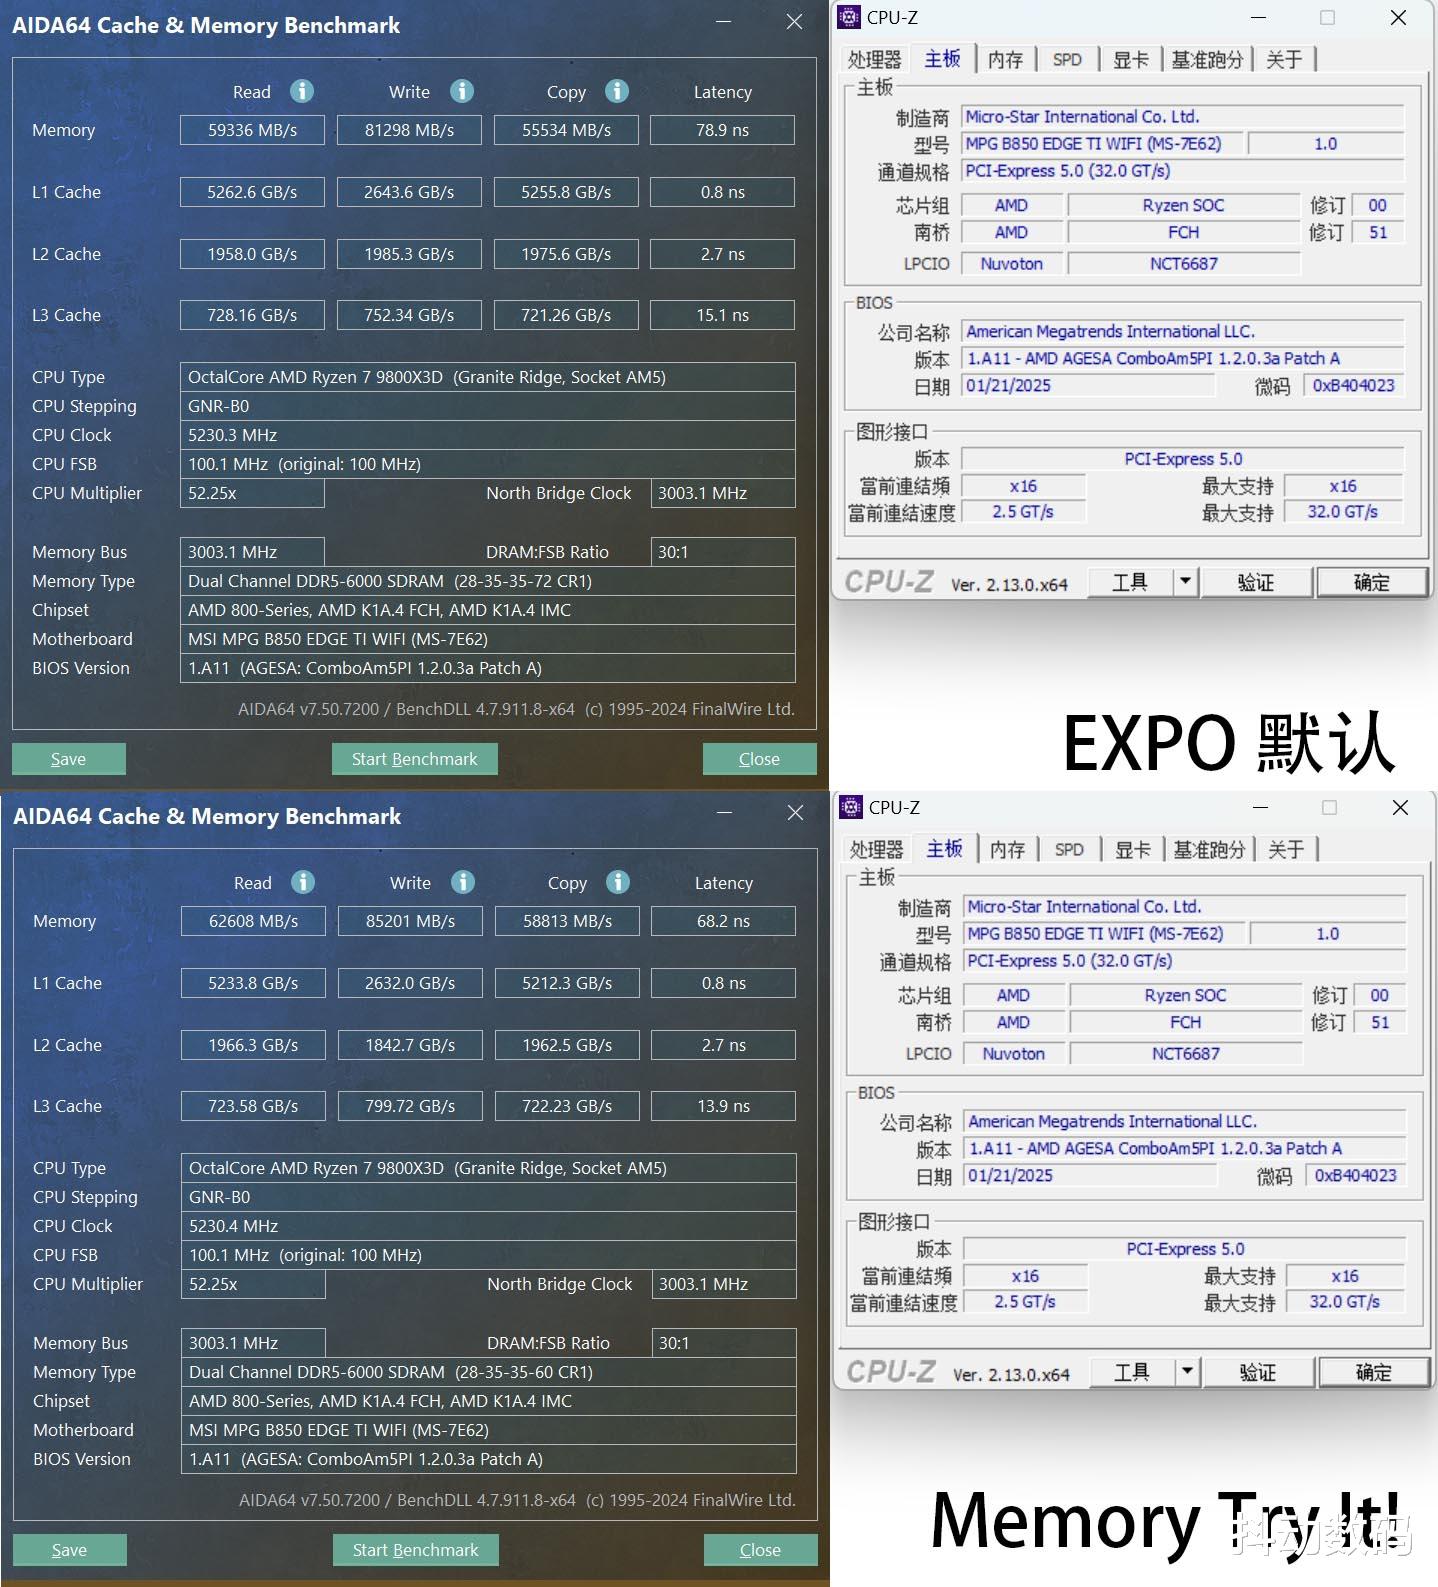This screenshot has height=1587, width=1438.
Task: Click CPU-Z app icon in bottom window title
Action: [x=851, y=807]
